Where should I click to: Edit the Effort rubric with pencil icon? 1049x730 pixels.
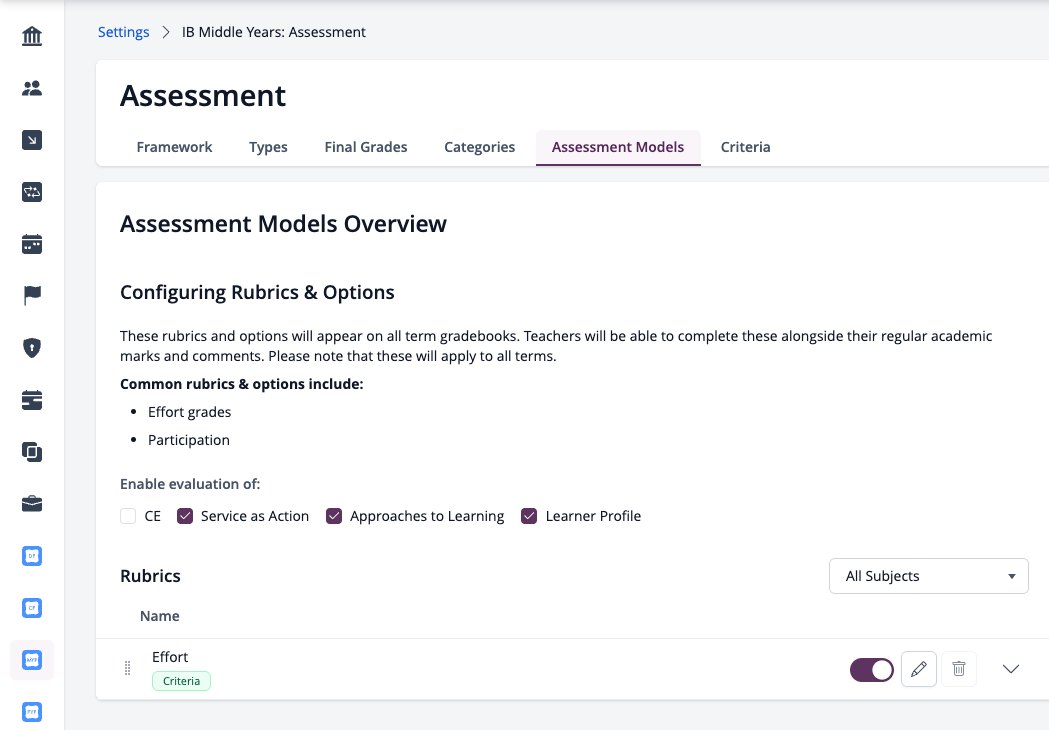(x=919, y=668)
